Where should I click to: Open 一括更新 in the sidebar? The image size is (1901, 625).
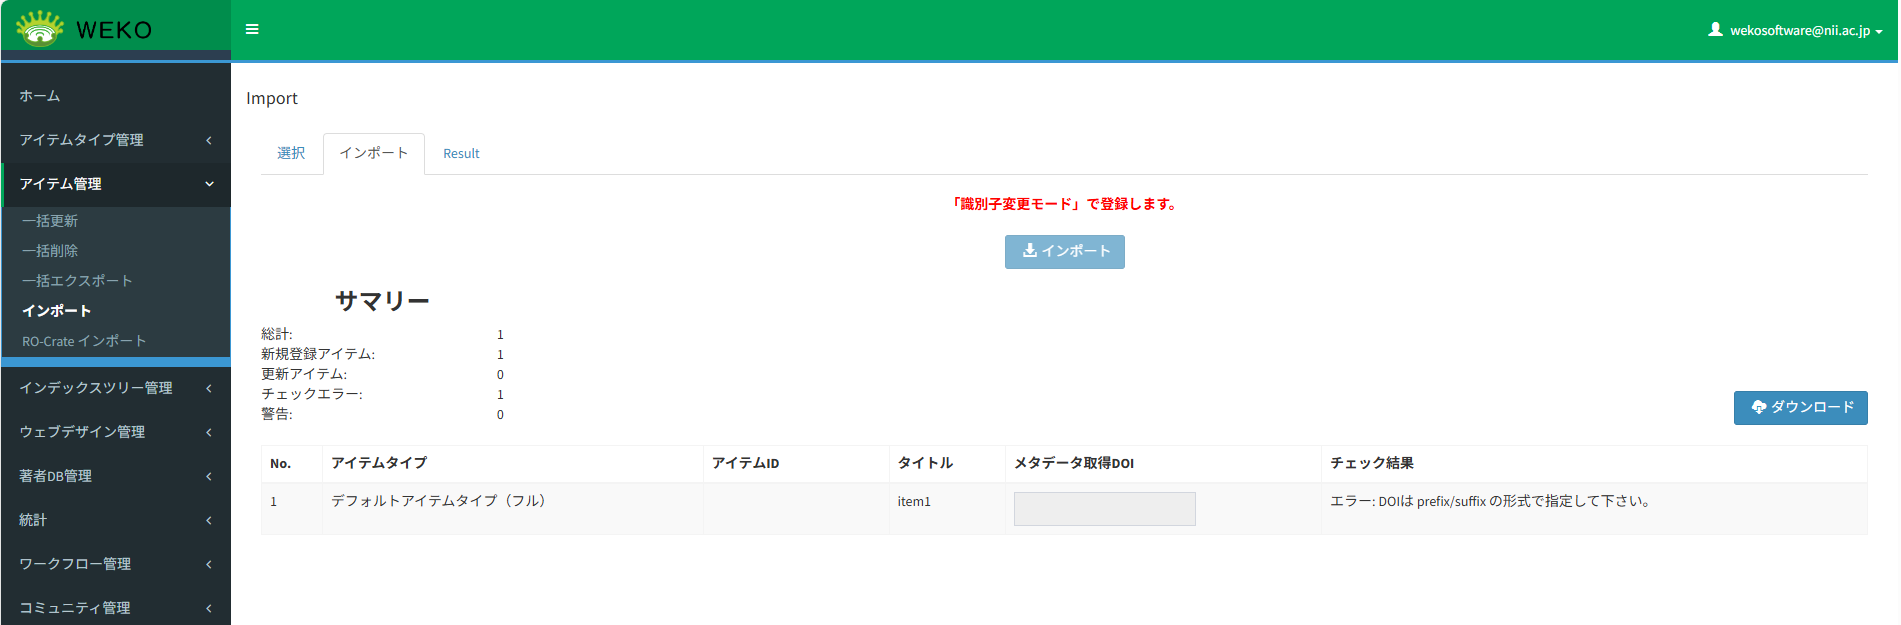[50, 221]
